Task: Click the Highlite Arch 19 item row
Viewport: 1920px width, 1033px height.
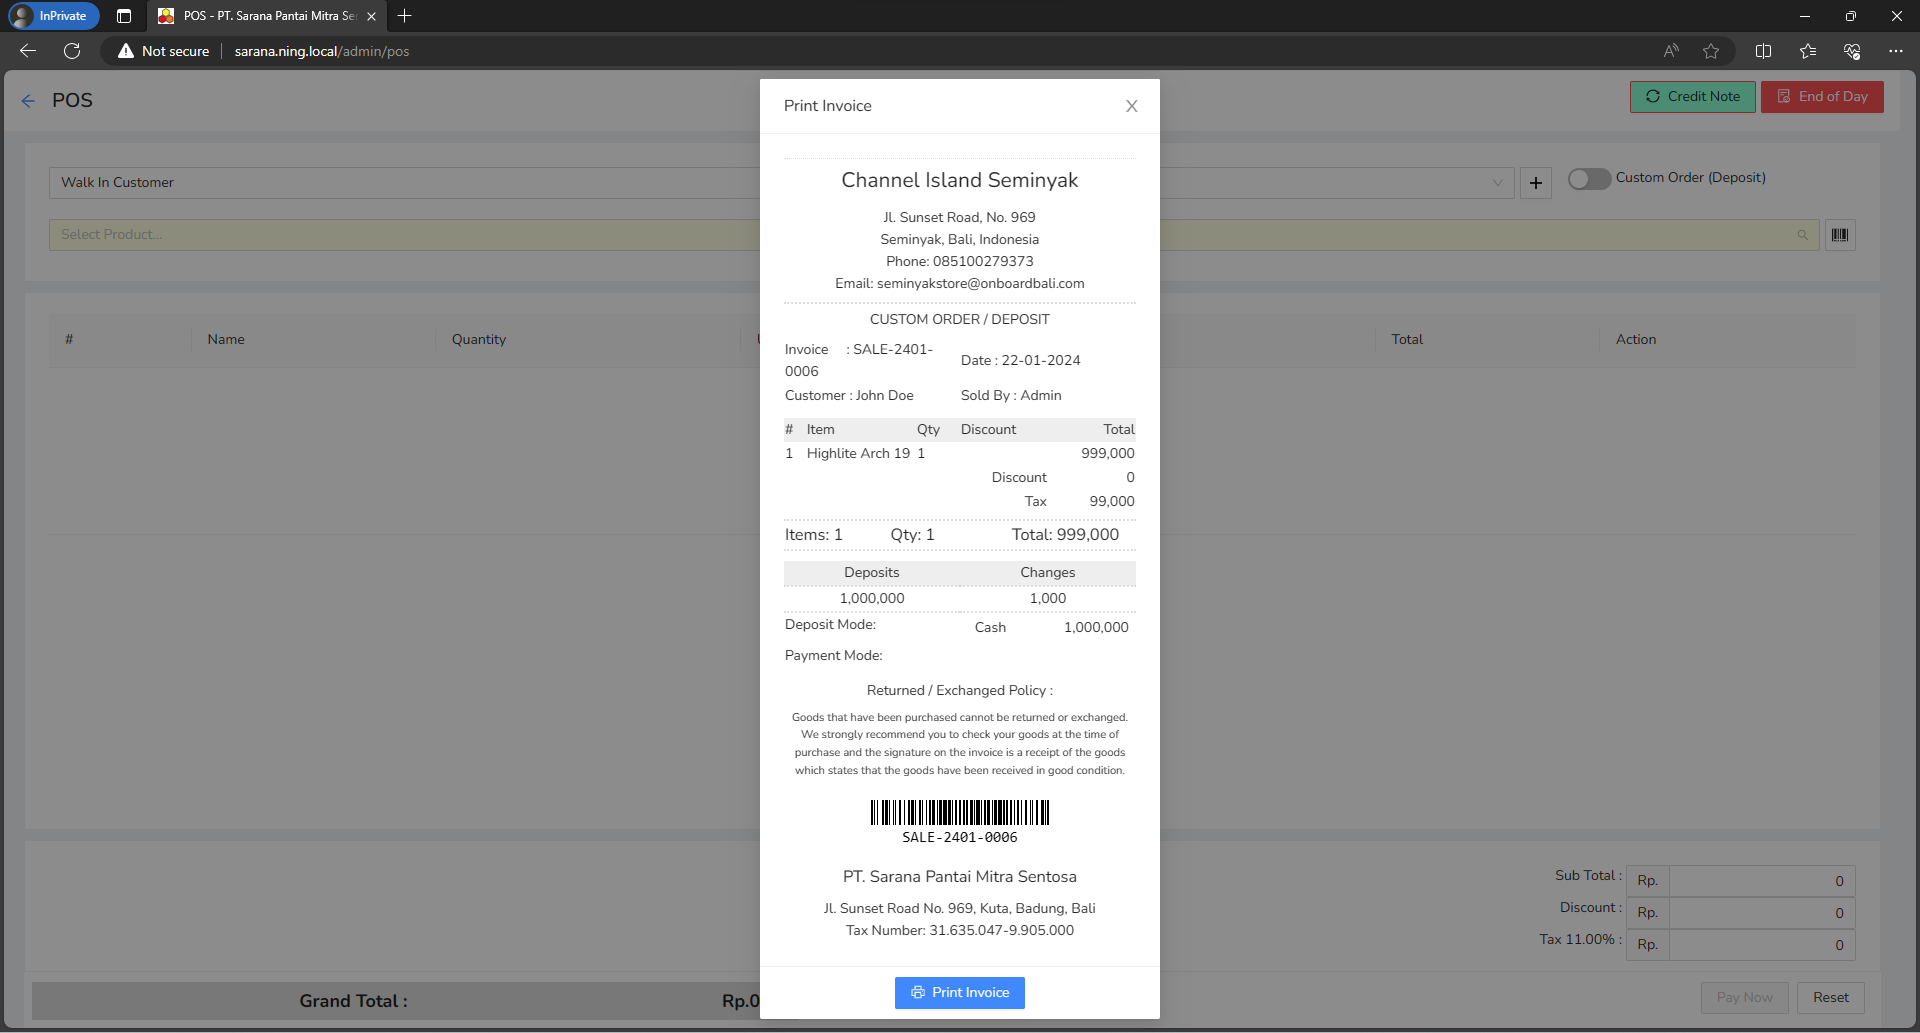Action: point(959,454)
